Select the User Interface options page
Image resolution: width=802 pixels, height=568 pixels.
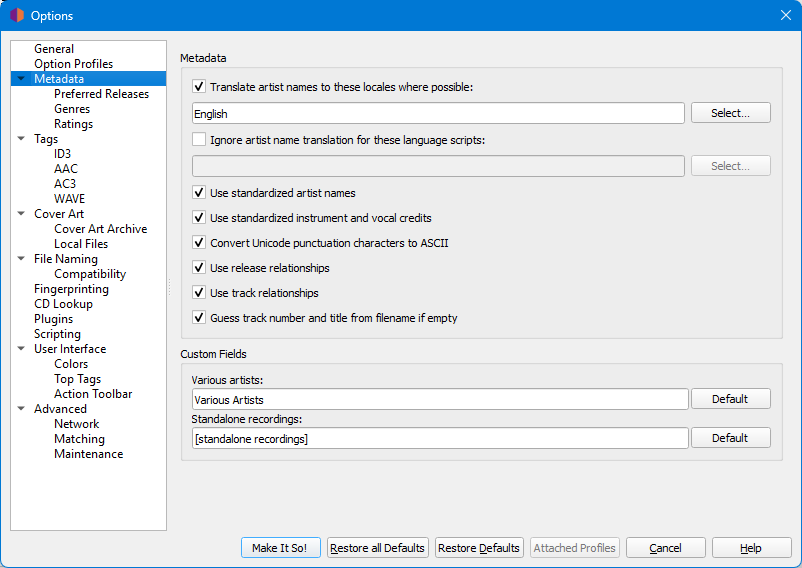coord(70,349)
